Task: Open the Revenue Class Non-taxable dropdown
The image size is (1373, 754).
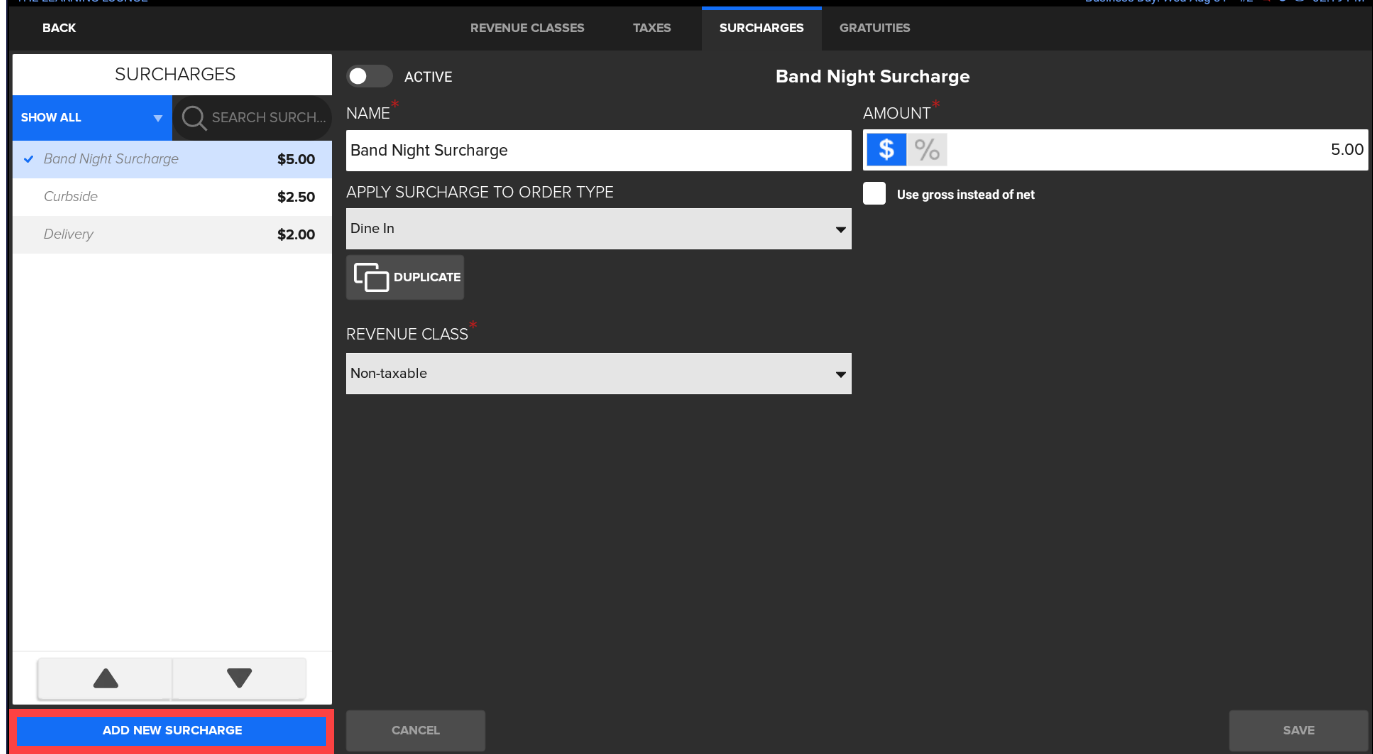Action: coord(598,373)
